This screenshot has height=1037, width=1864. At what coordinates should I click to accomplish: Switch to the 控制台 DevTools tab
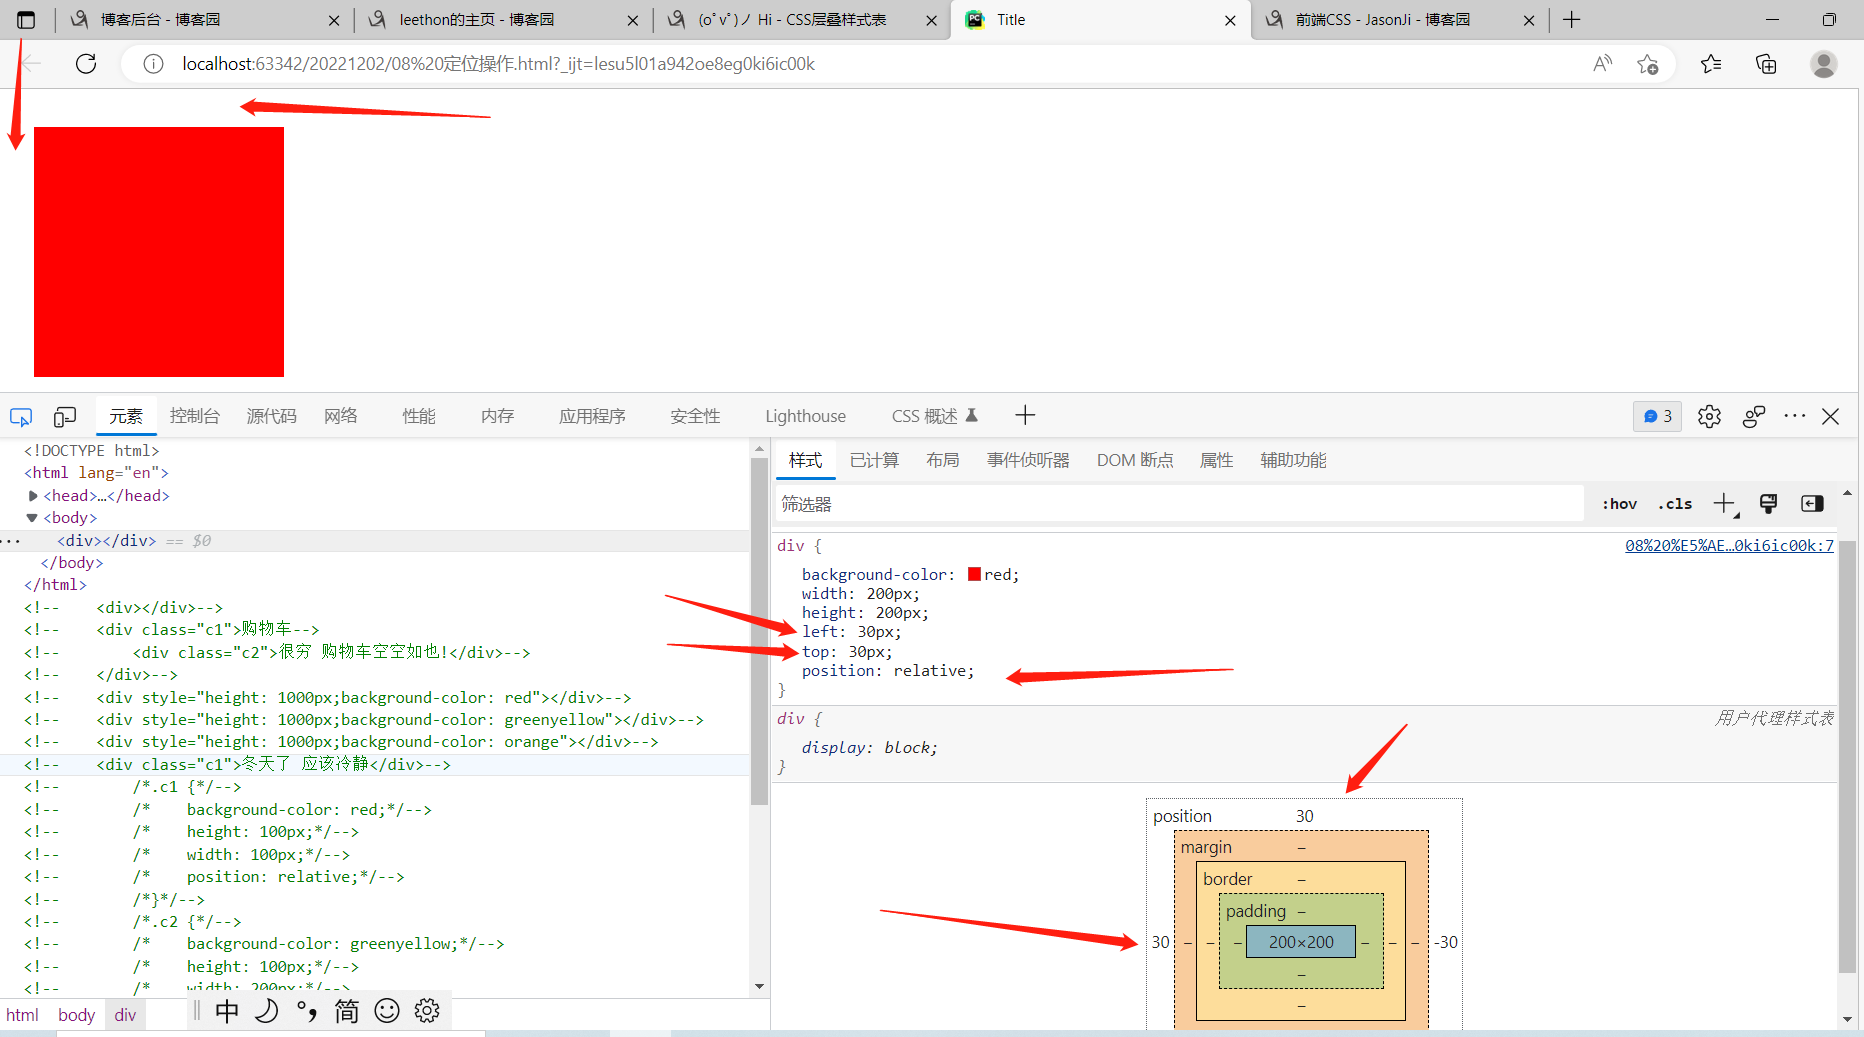[x=195, y=416]
